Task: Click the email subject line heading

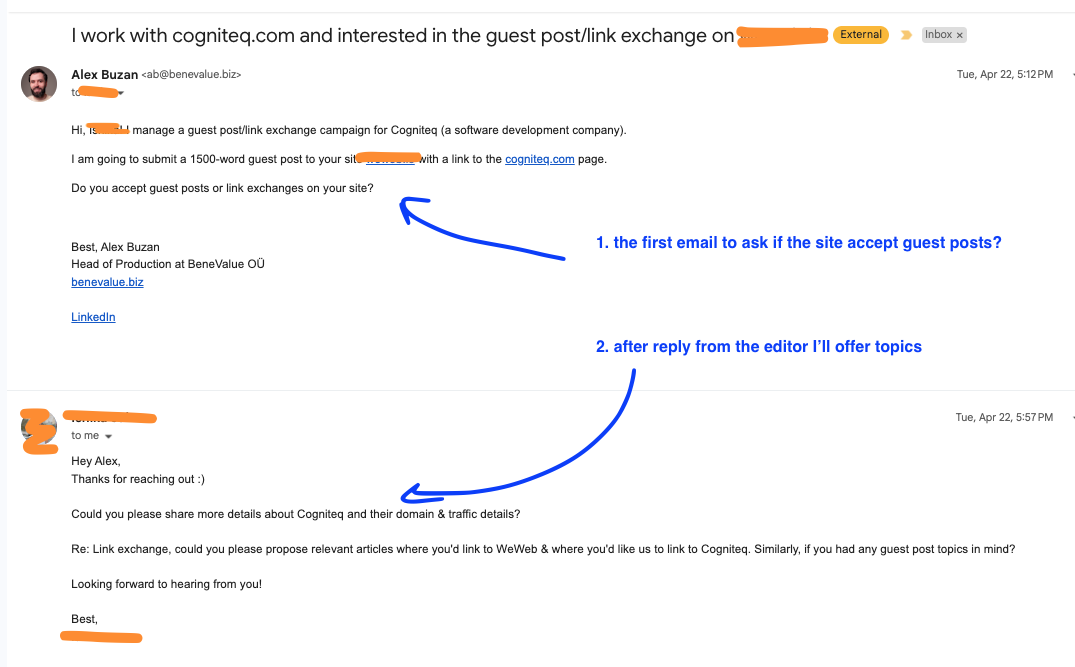Action: [x=402, y=36]
